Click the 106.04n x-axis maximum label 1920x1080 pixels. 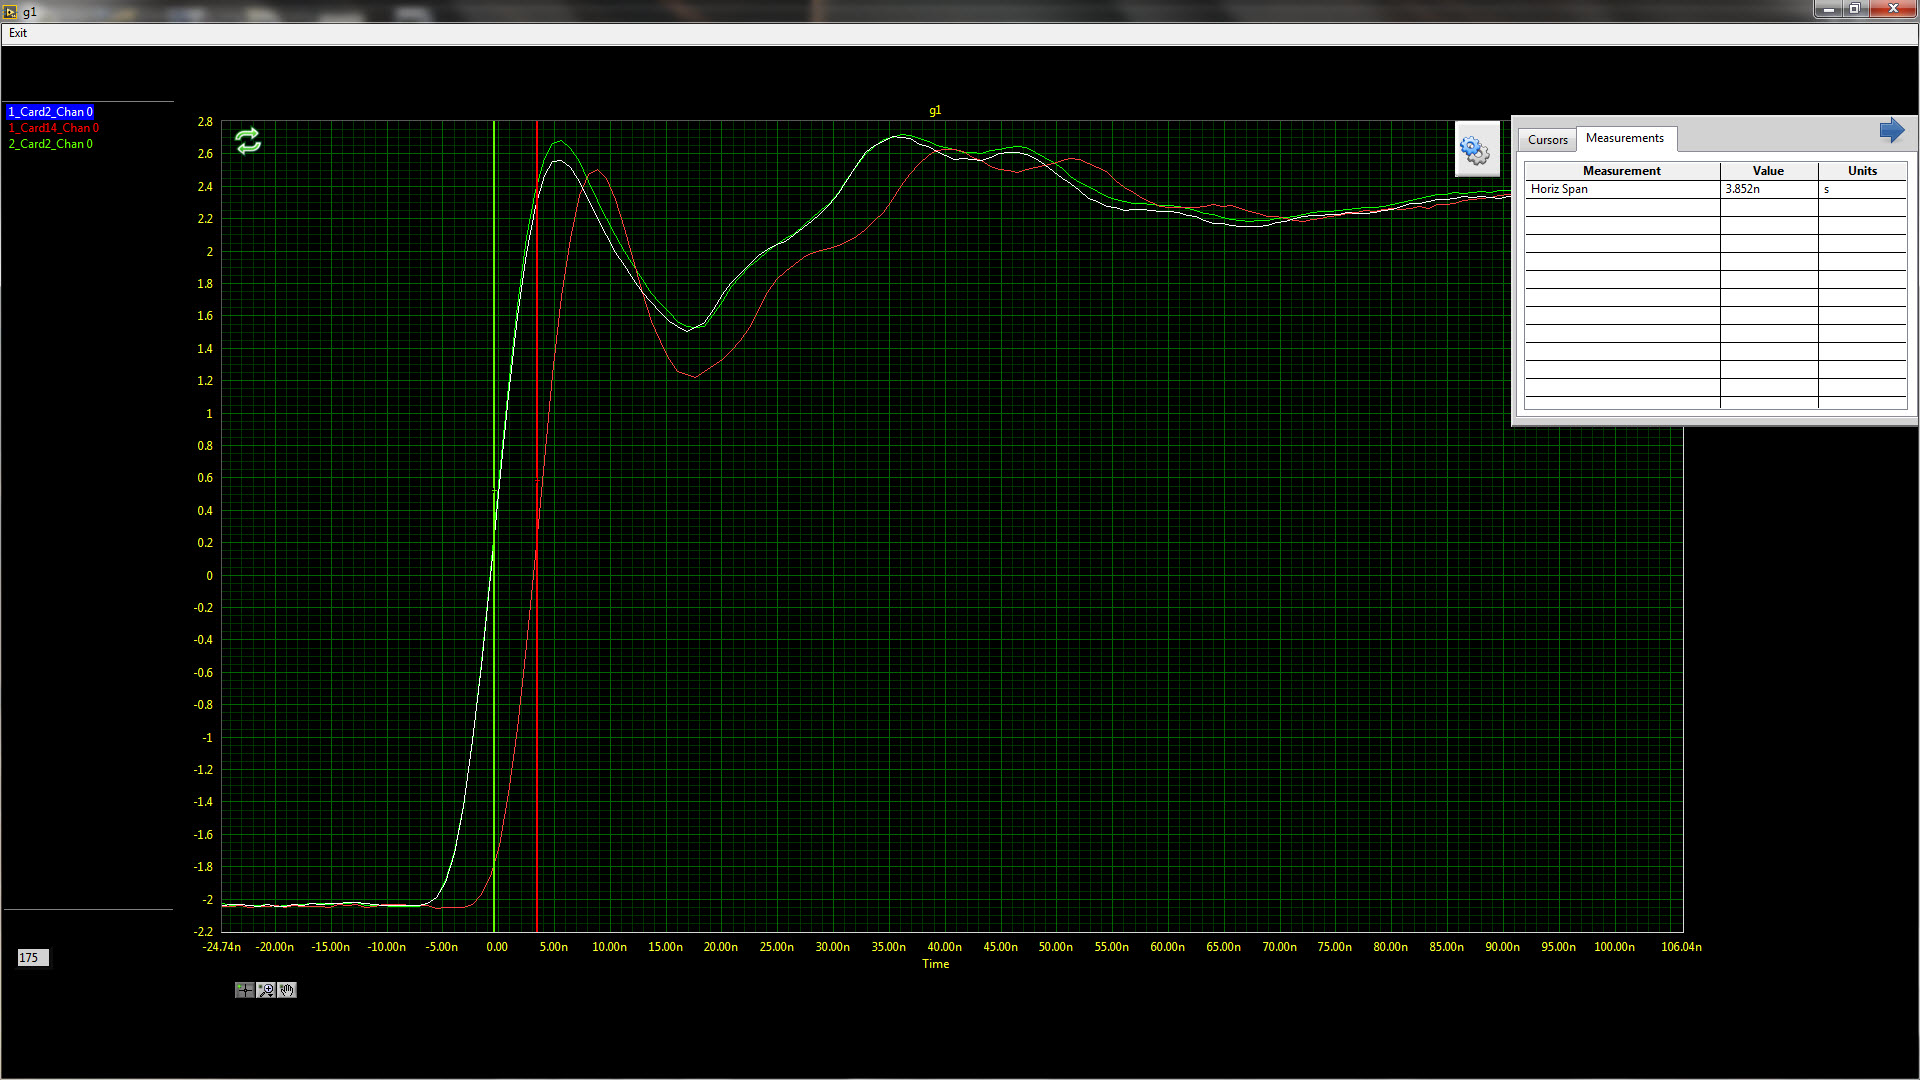tap(1681, 947)
